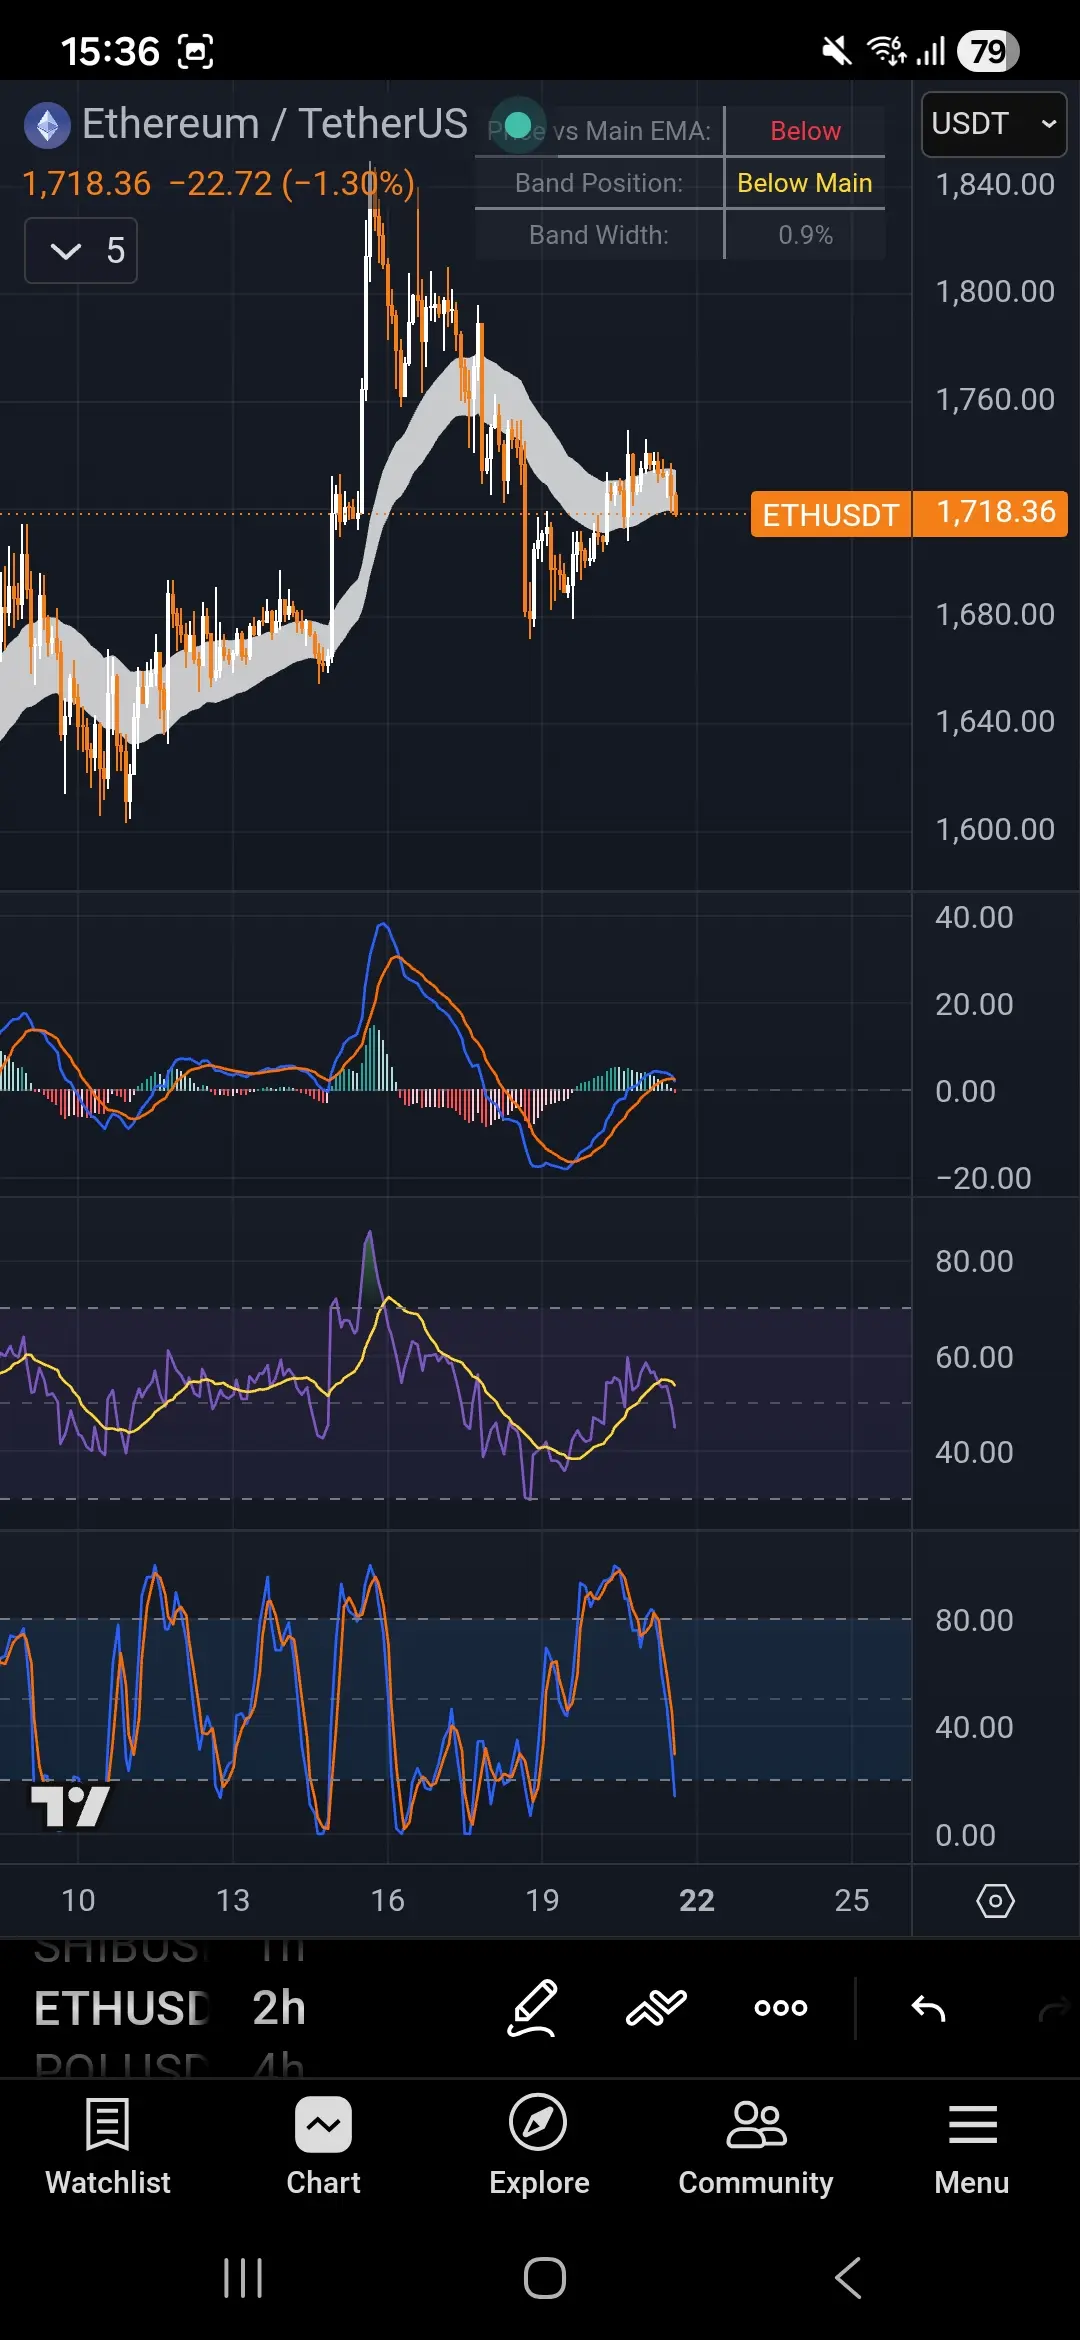Expand the collapsed indicators legend showing 5
Viewport: 1080px width, 2340px height.
coord(81,250)
